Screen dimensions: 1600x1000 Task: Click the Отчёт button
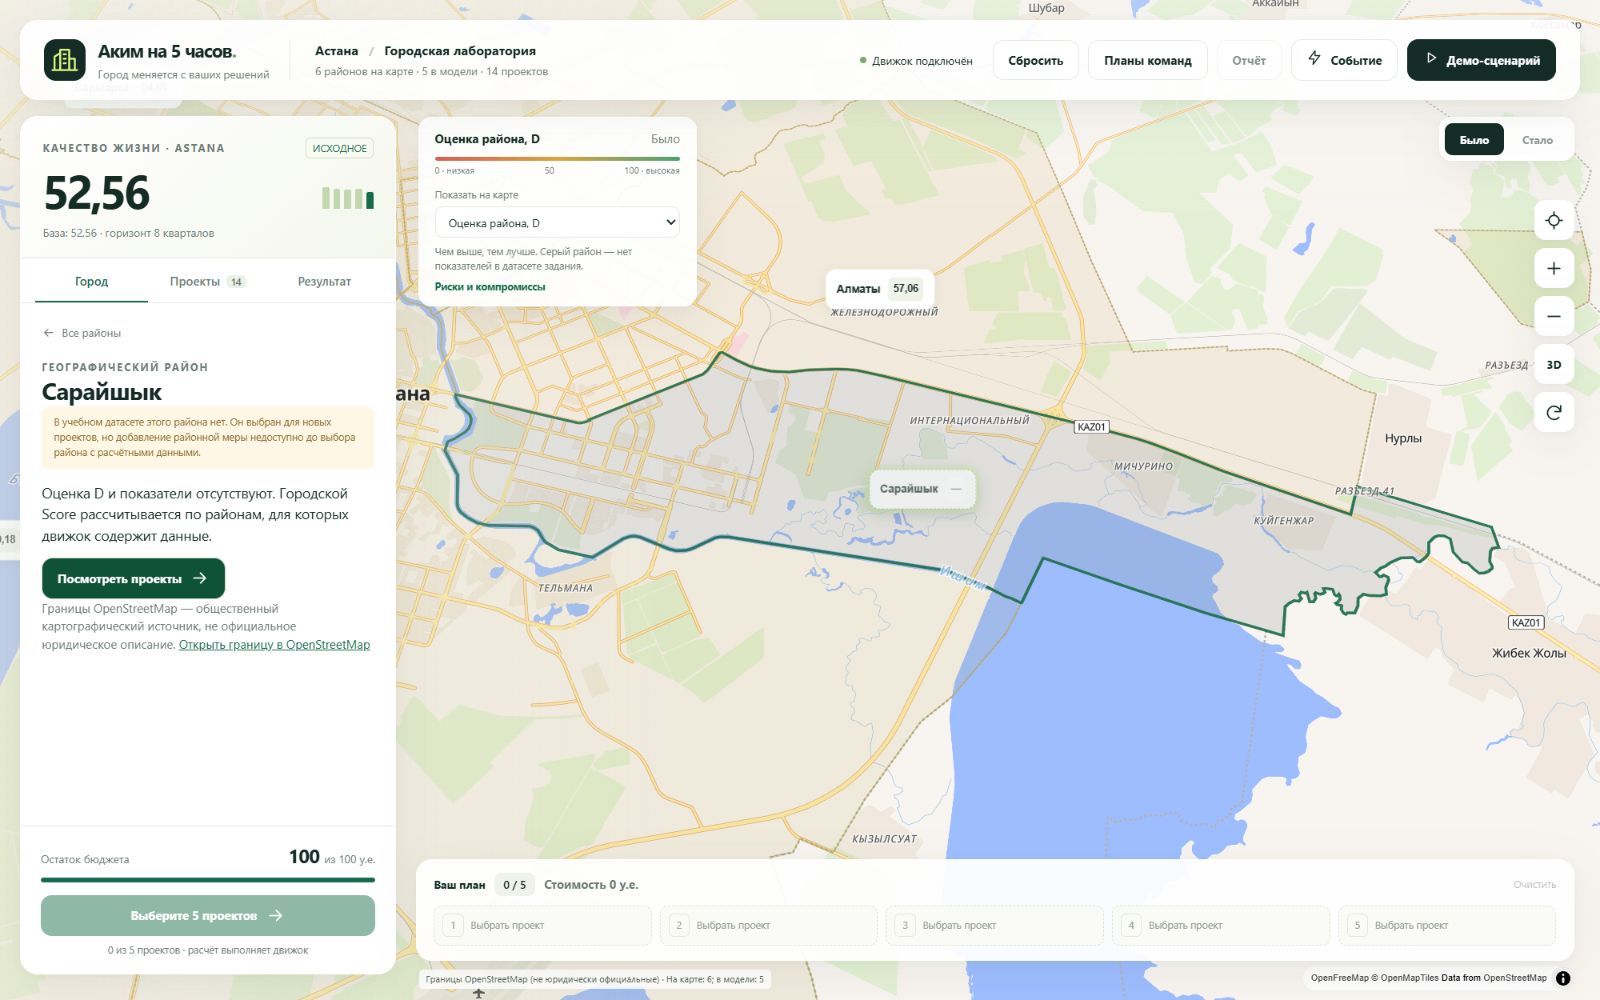[x=1249, y=60]
